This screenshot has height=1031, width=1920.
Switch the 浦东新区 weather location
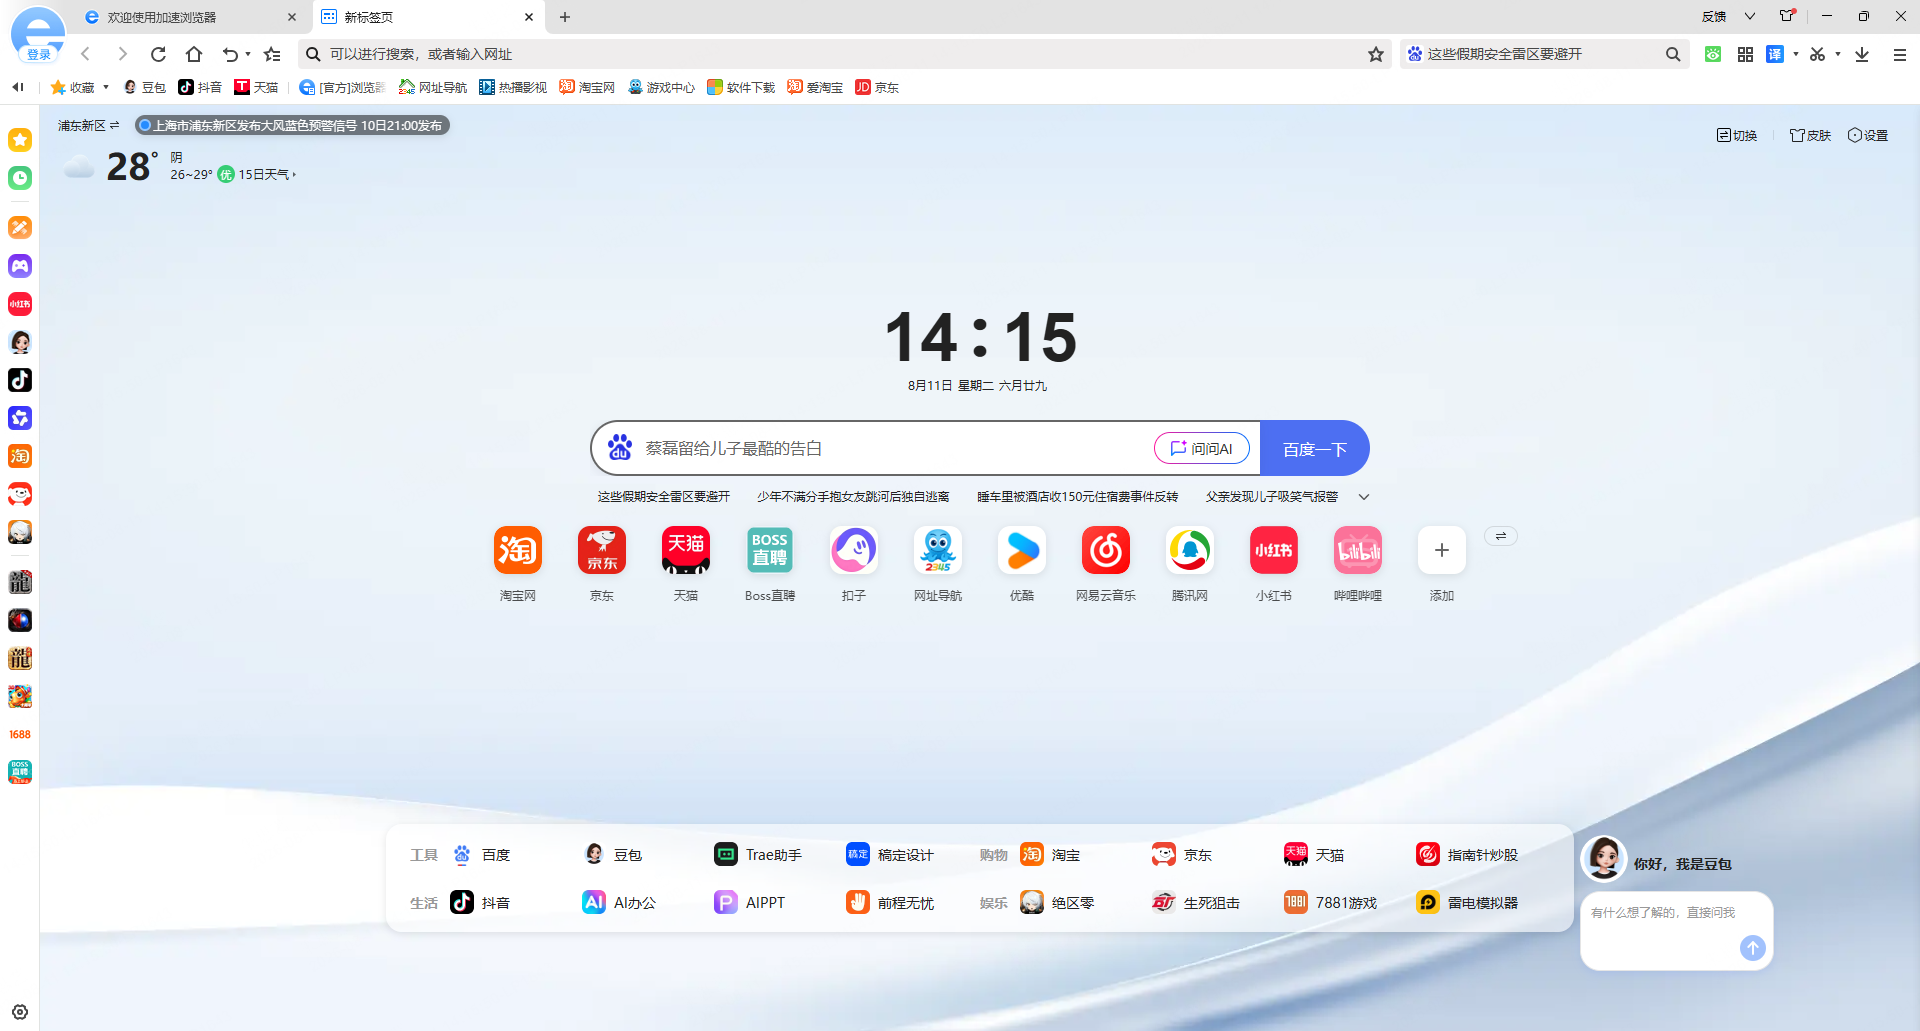pyautogui.click(x=88, y=125)
